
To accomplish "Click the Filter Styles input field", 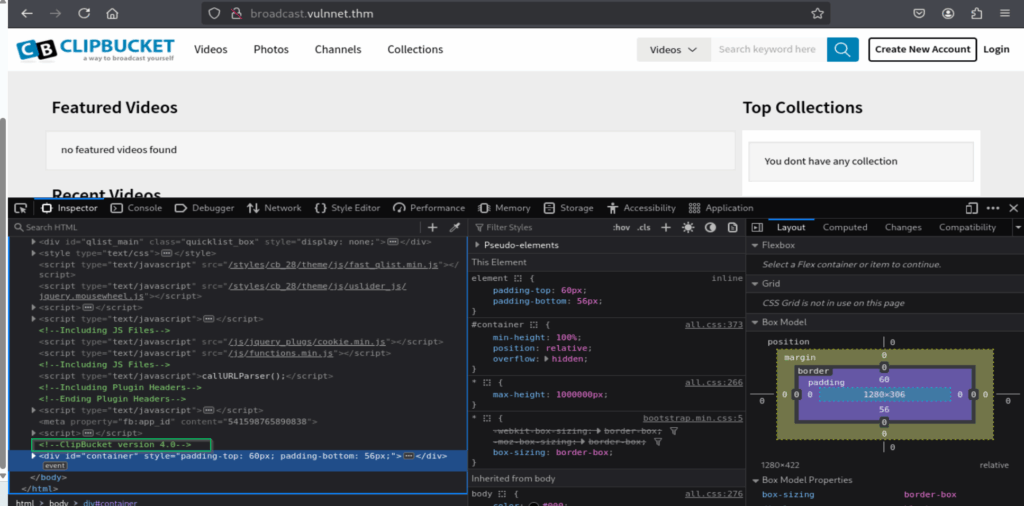I will (x=539, y=227).
